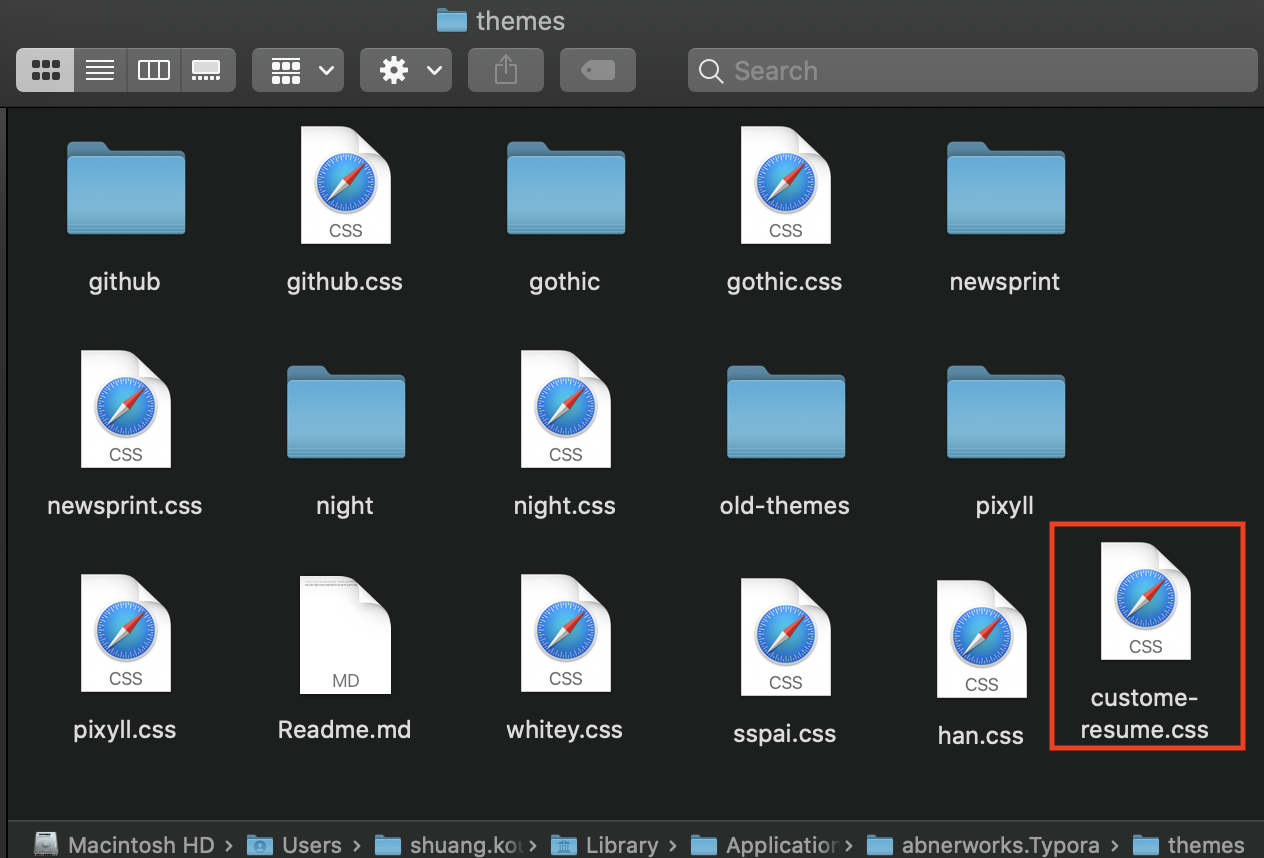Select the gothic.css file icon
The width and height of the screenshot is (1264, 858).
[785, 185]
